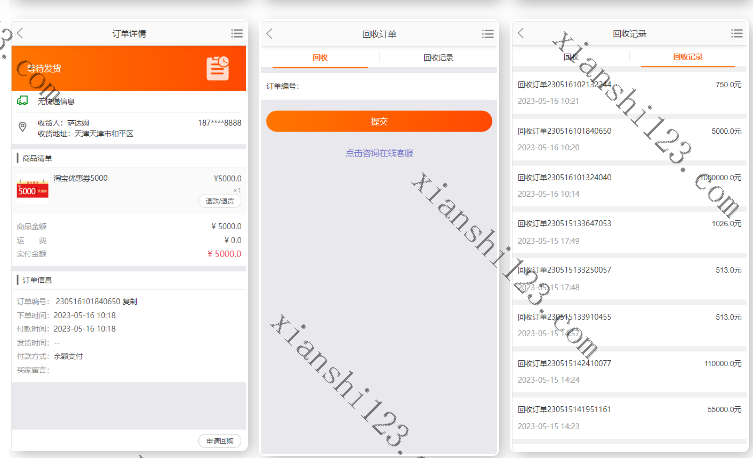
Task: Click the product name 淘宝优惠券5000
Action: click(x=81, y=178)
